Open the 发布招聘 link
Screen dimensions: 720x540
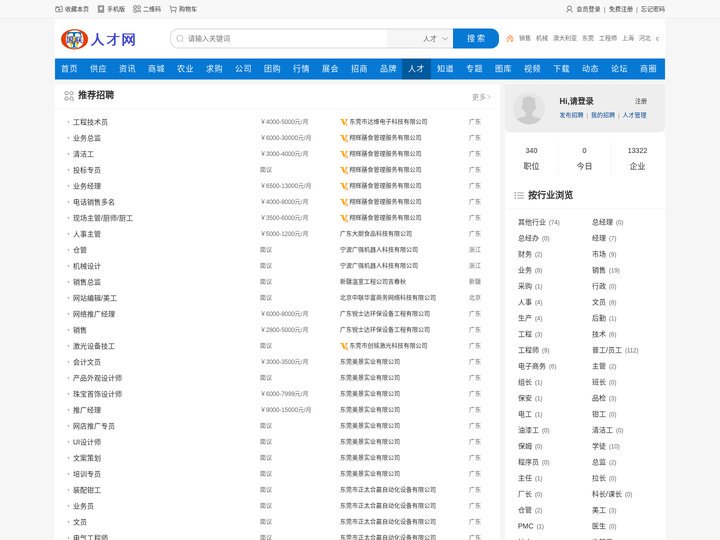point(571,115)
